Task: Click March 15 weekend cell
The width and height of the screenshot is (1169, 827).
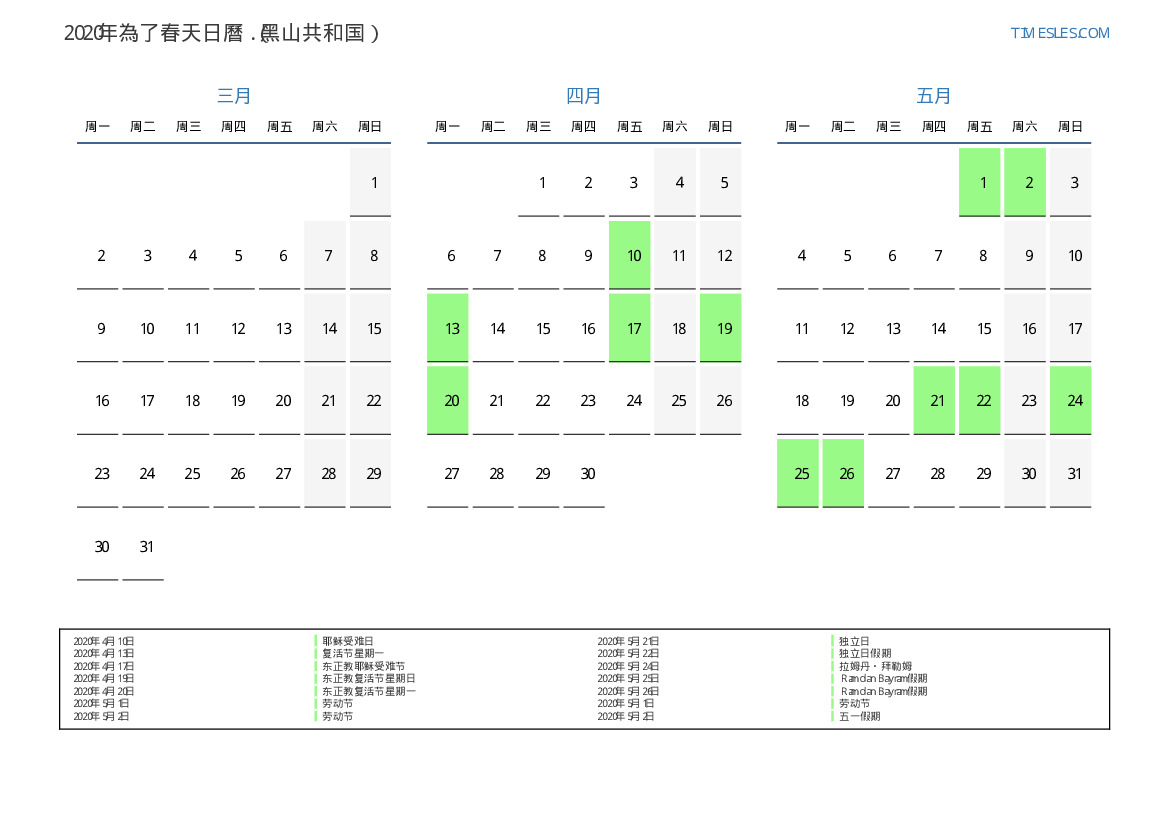Action: click(371, 328)
